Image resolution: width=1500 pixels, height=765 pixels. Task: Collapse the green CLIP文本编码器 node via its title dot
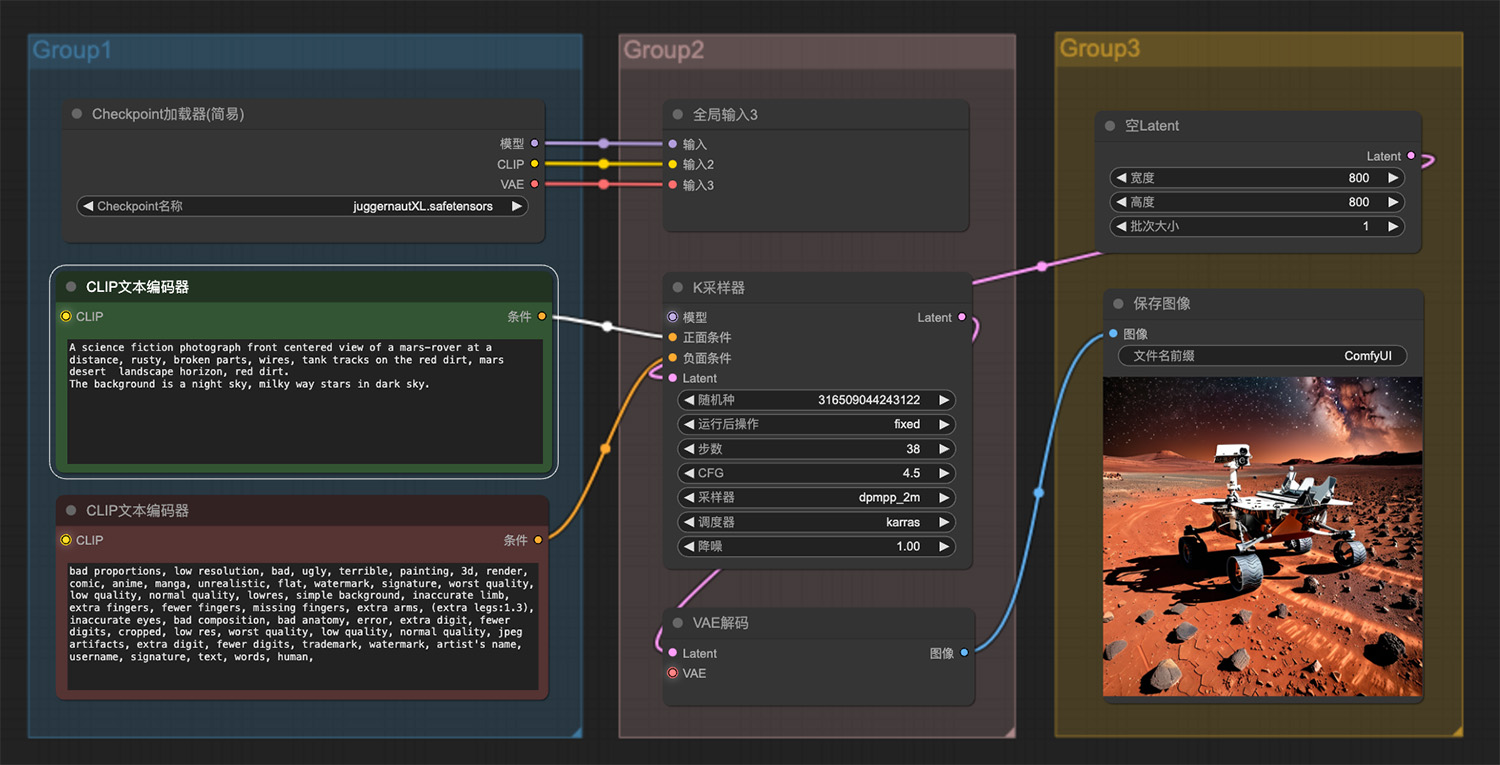click(71, 287)
